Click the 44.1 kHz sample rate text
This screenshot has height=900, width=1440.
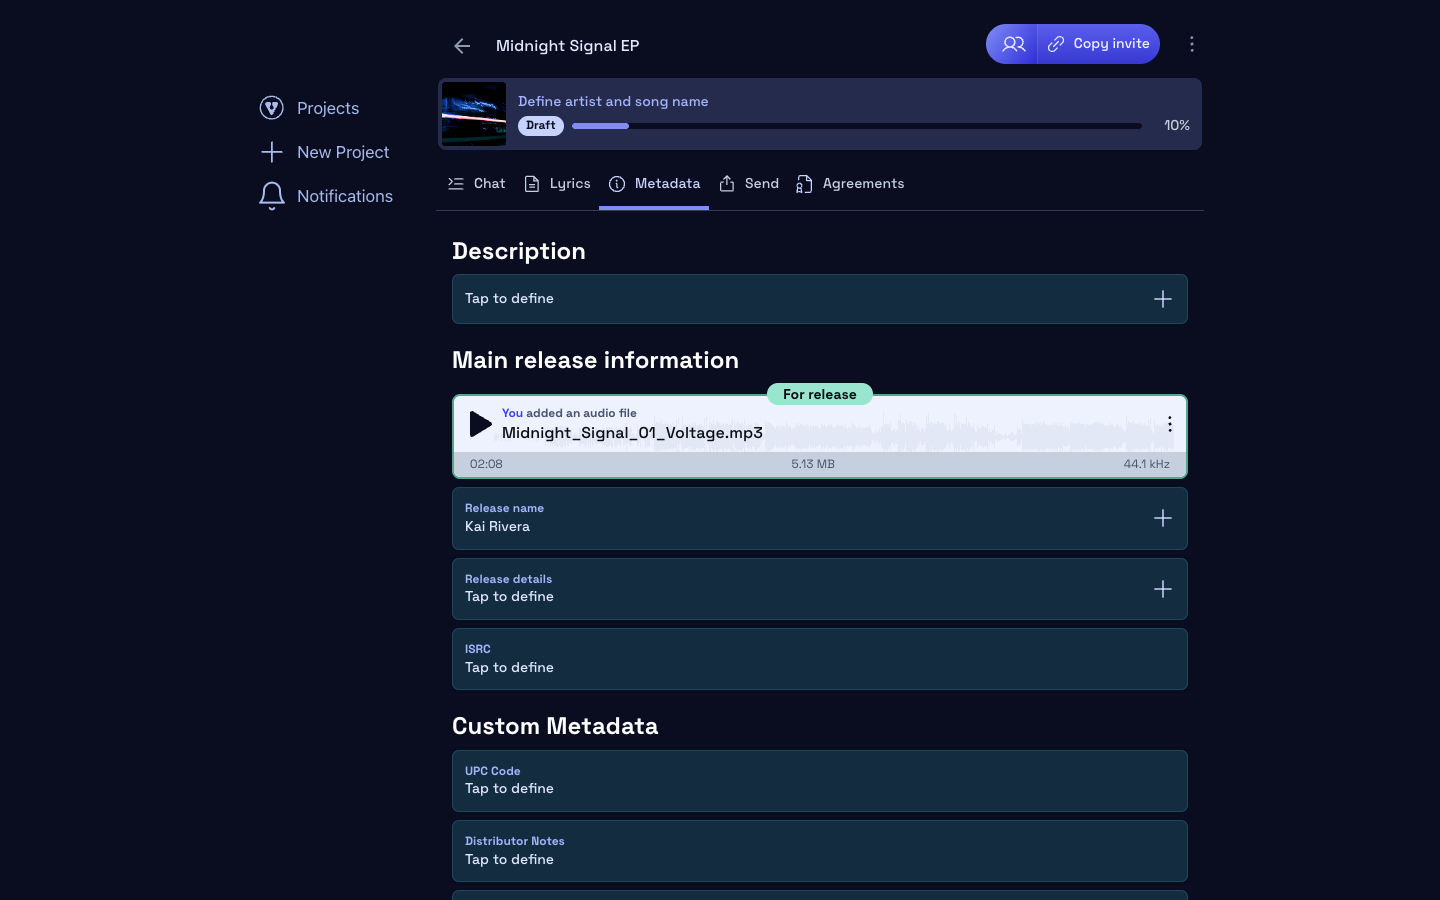(1146, 464)
